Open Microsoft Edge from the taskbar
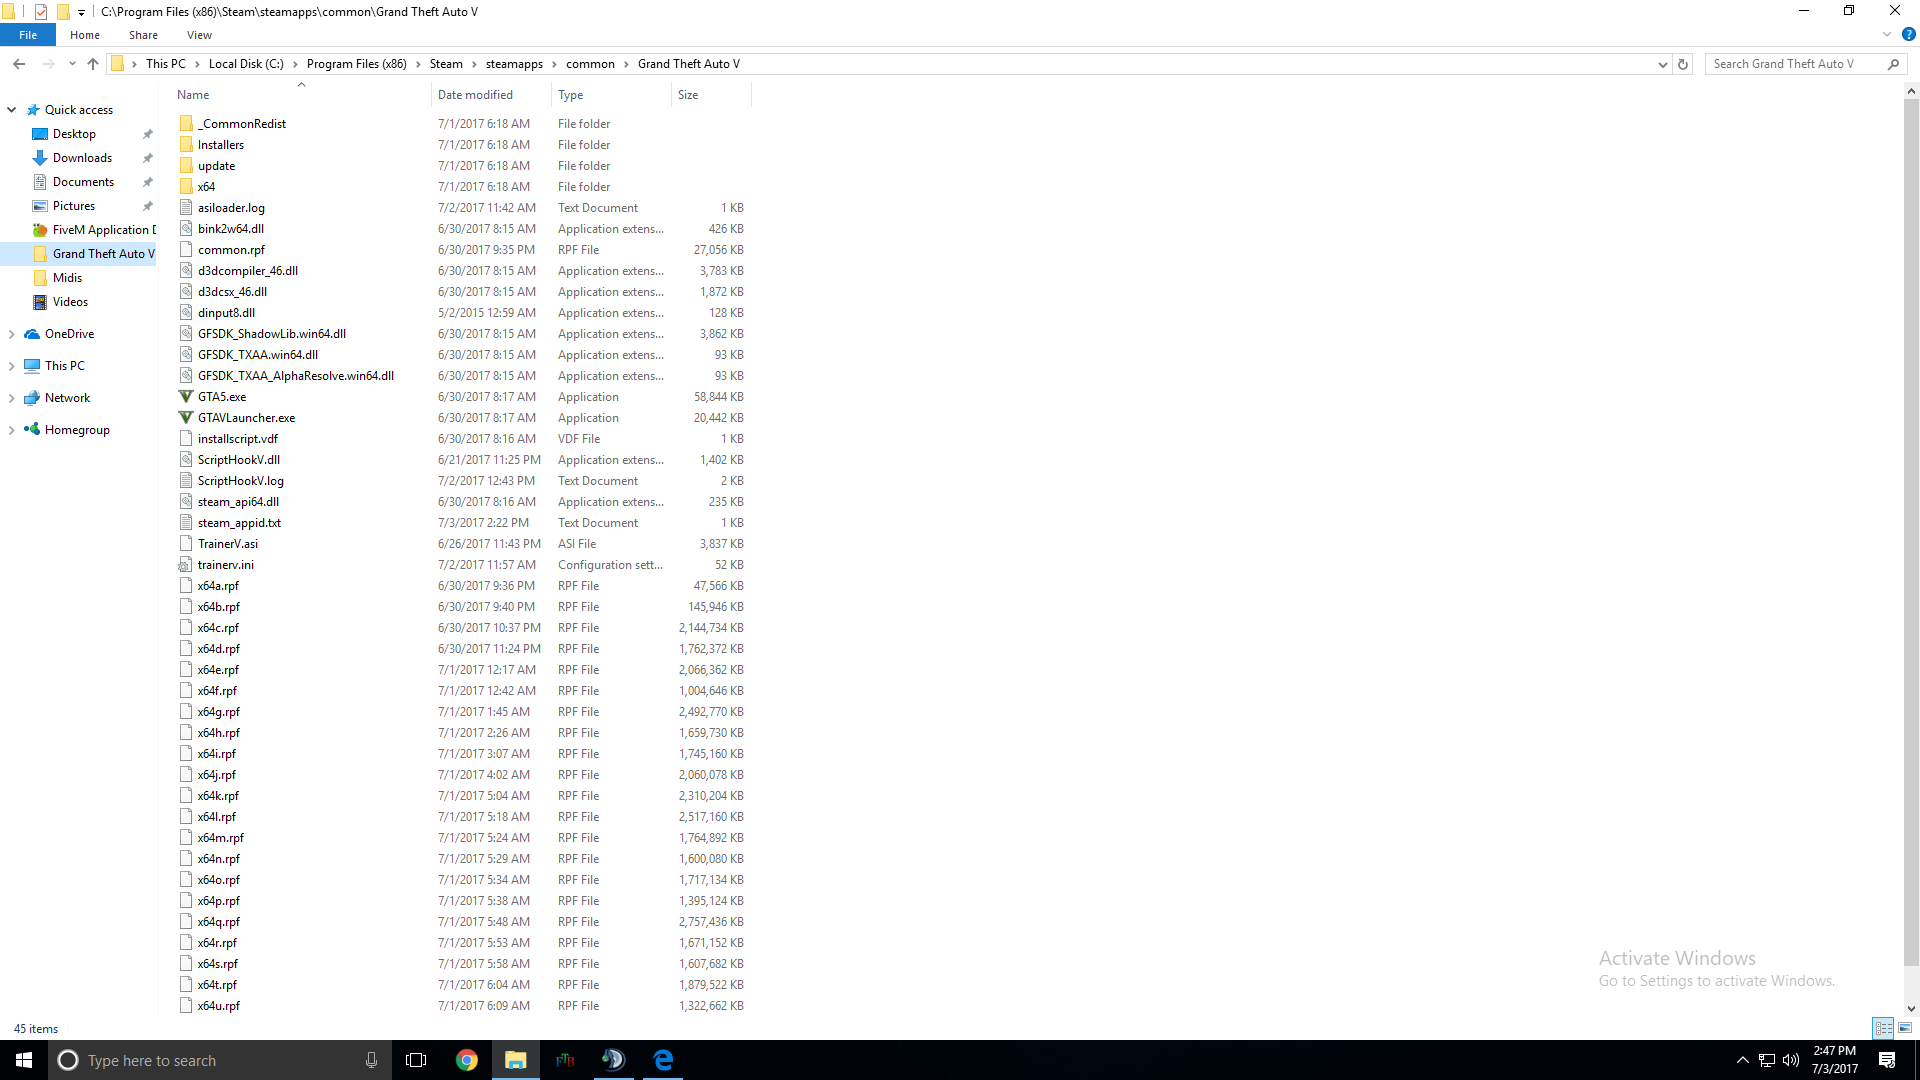The image size is (1920, 1080). pyautogui.click(x=662, y=1059)
